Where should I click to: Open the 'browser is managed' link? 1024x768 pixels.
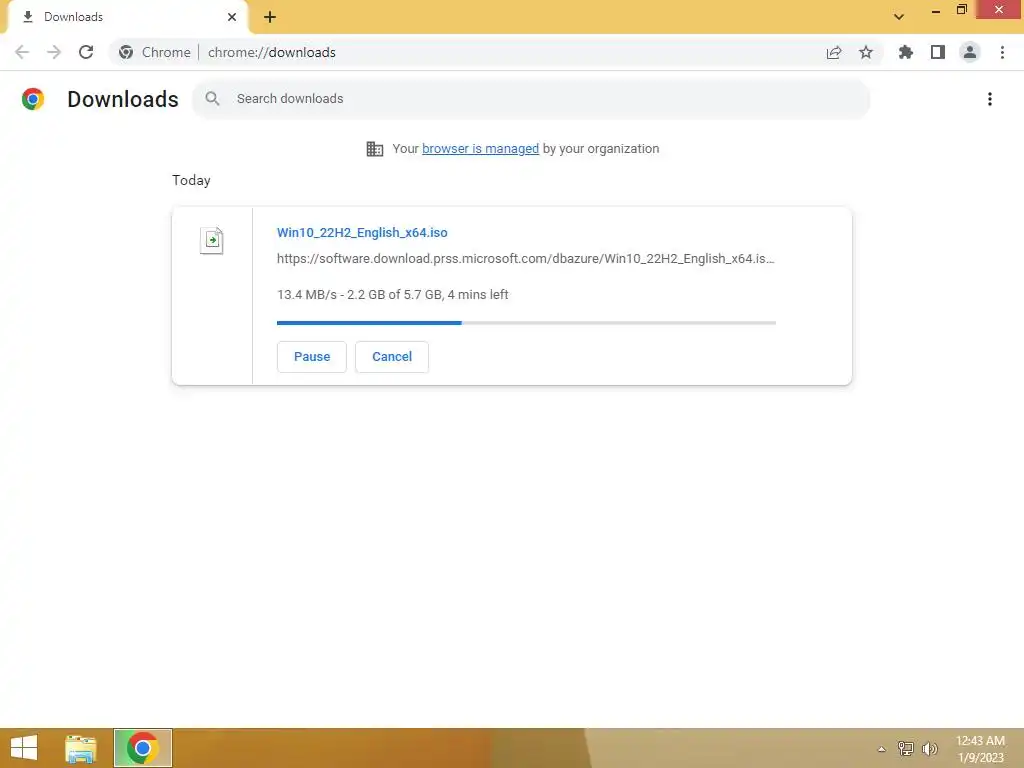click(481, 149)
